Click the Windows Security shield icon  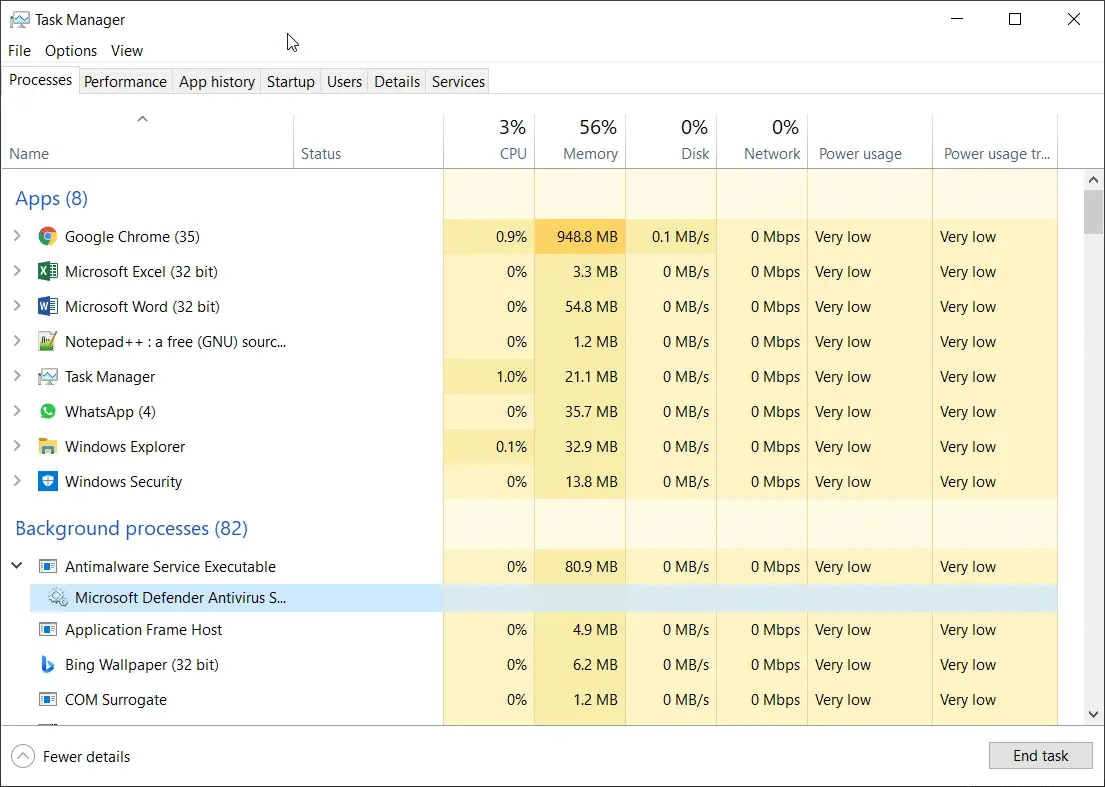tap(47, 482)
